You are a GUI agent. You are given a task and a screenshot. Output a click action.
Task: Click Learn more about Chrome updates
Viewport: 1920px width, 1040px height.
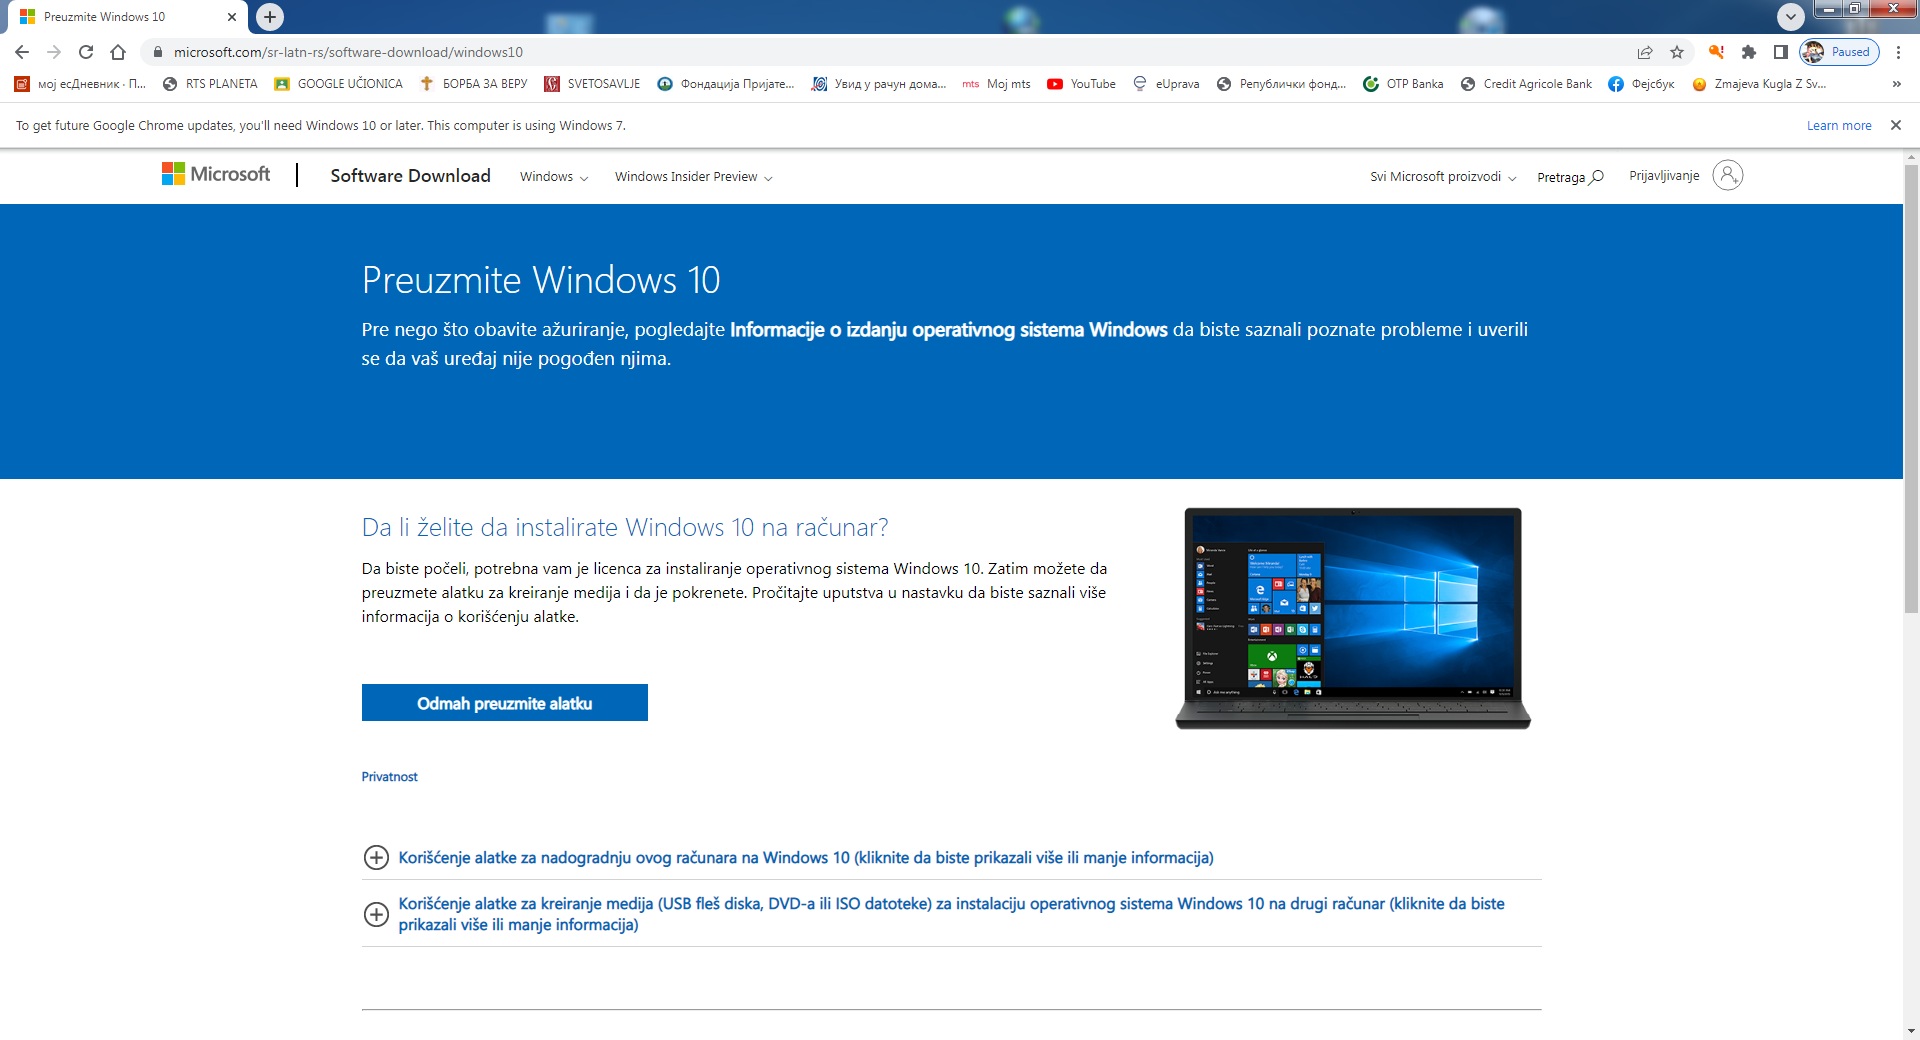pos(1839,126)
